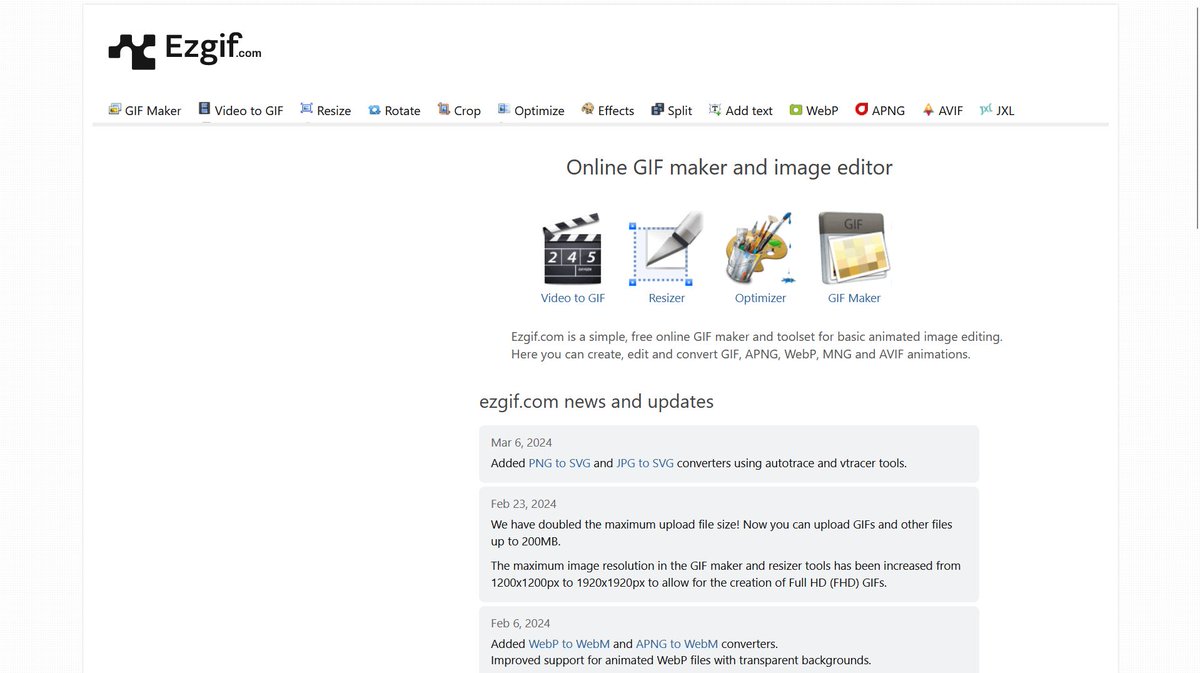
Task: Click the Rotate menu icon
Action: [374, 110]
